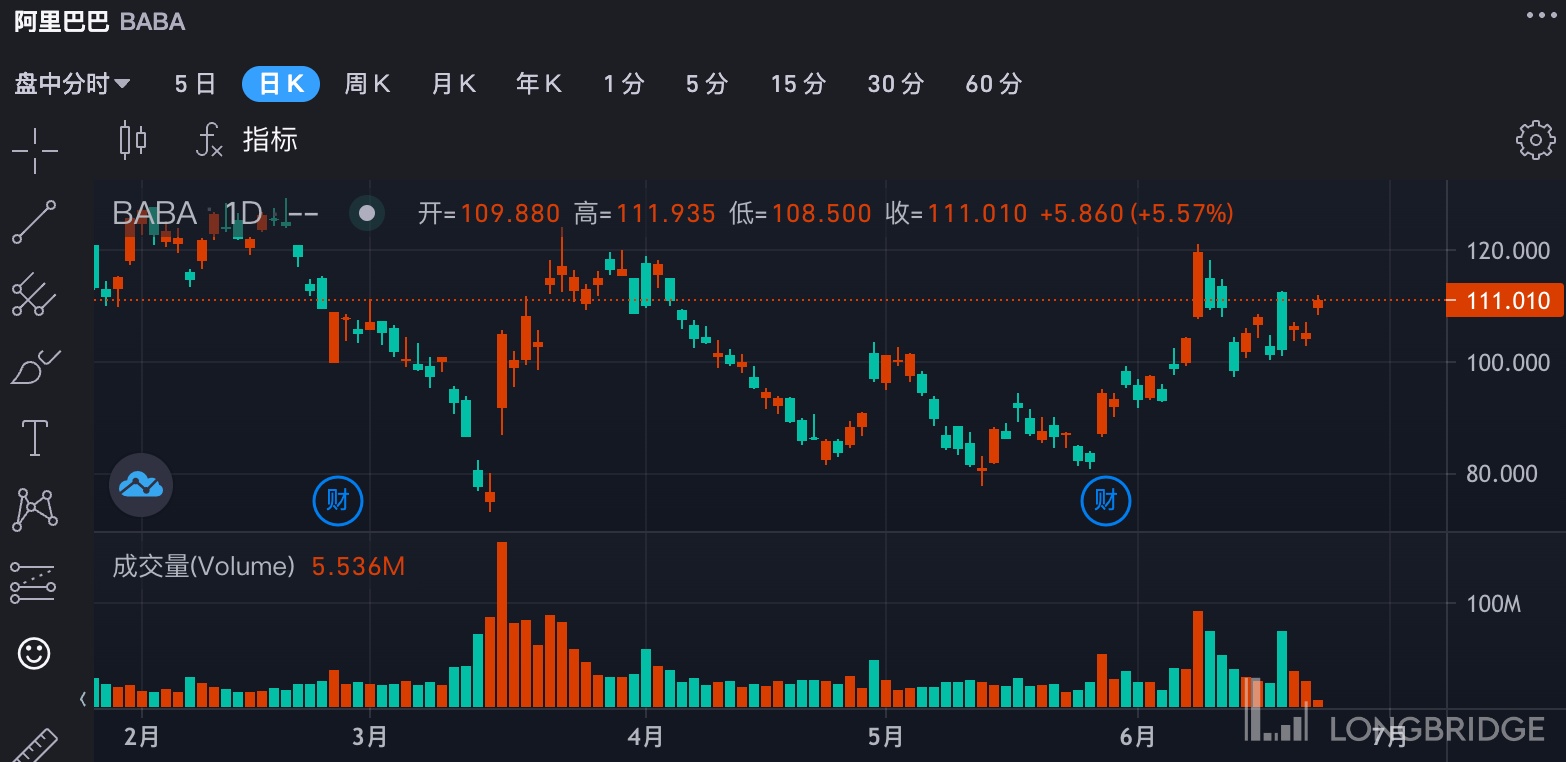
Task: Select the trend line drawing tool
Action: pos(34,222)
